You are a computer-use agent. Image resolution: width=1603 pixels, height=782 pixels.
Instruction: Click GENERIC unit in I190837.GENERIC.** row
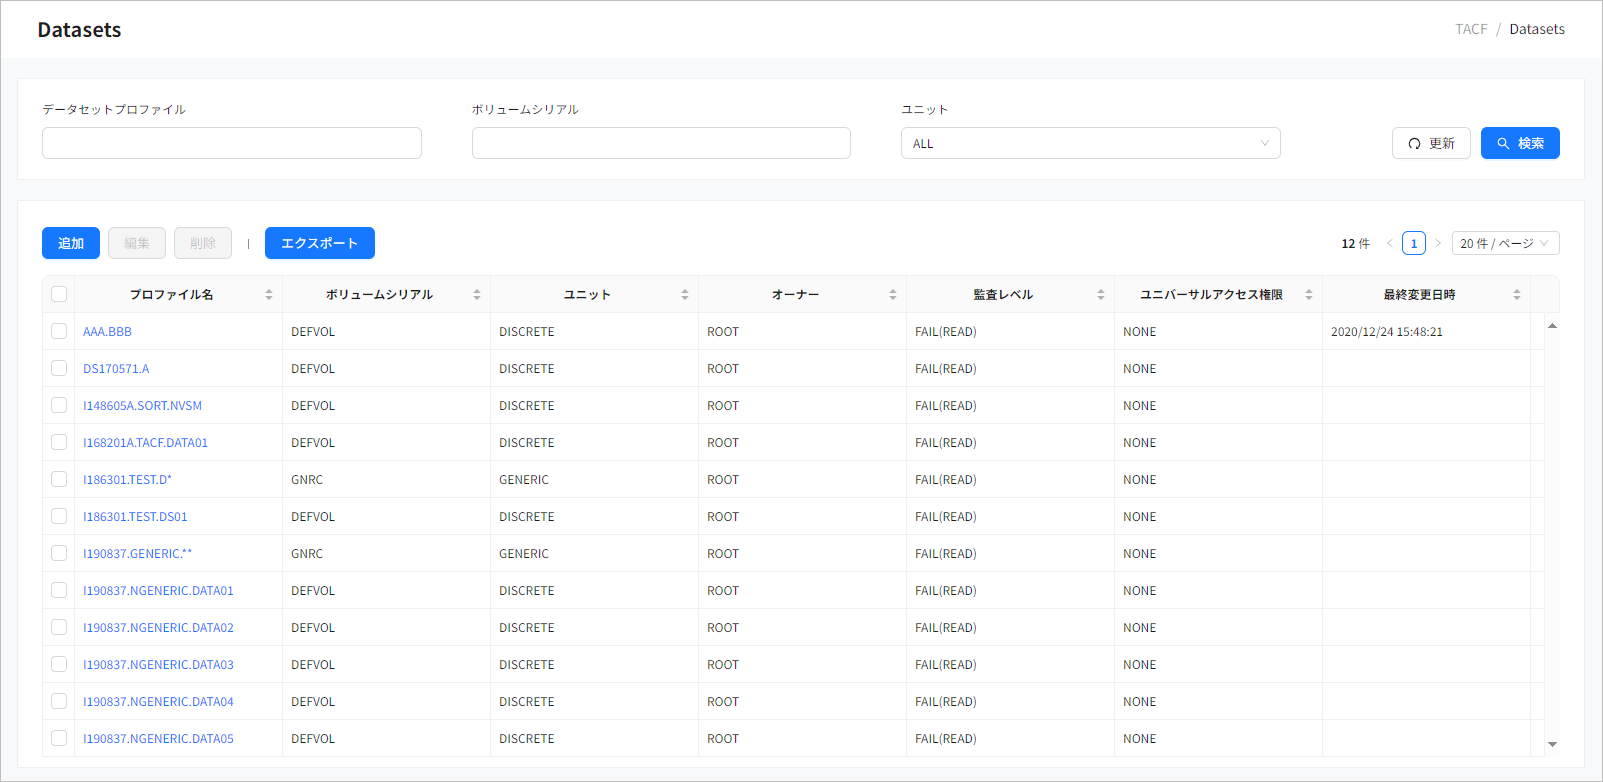[x=524, y=554]
